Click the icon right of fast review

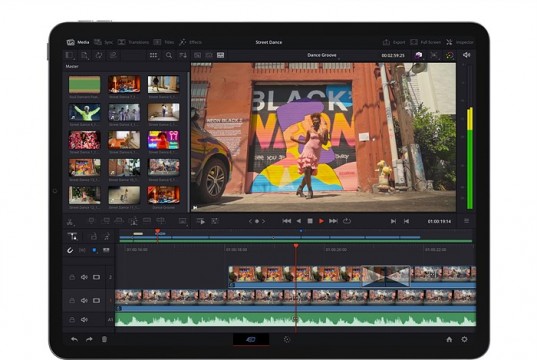(x=215, y=221)
